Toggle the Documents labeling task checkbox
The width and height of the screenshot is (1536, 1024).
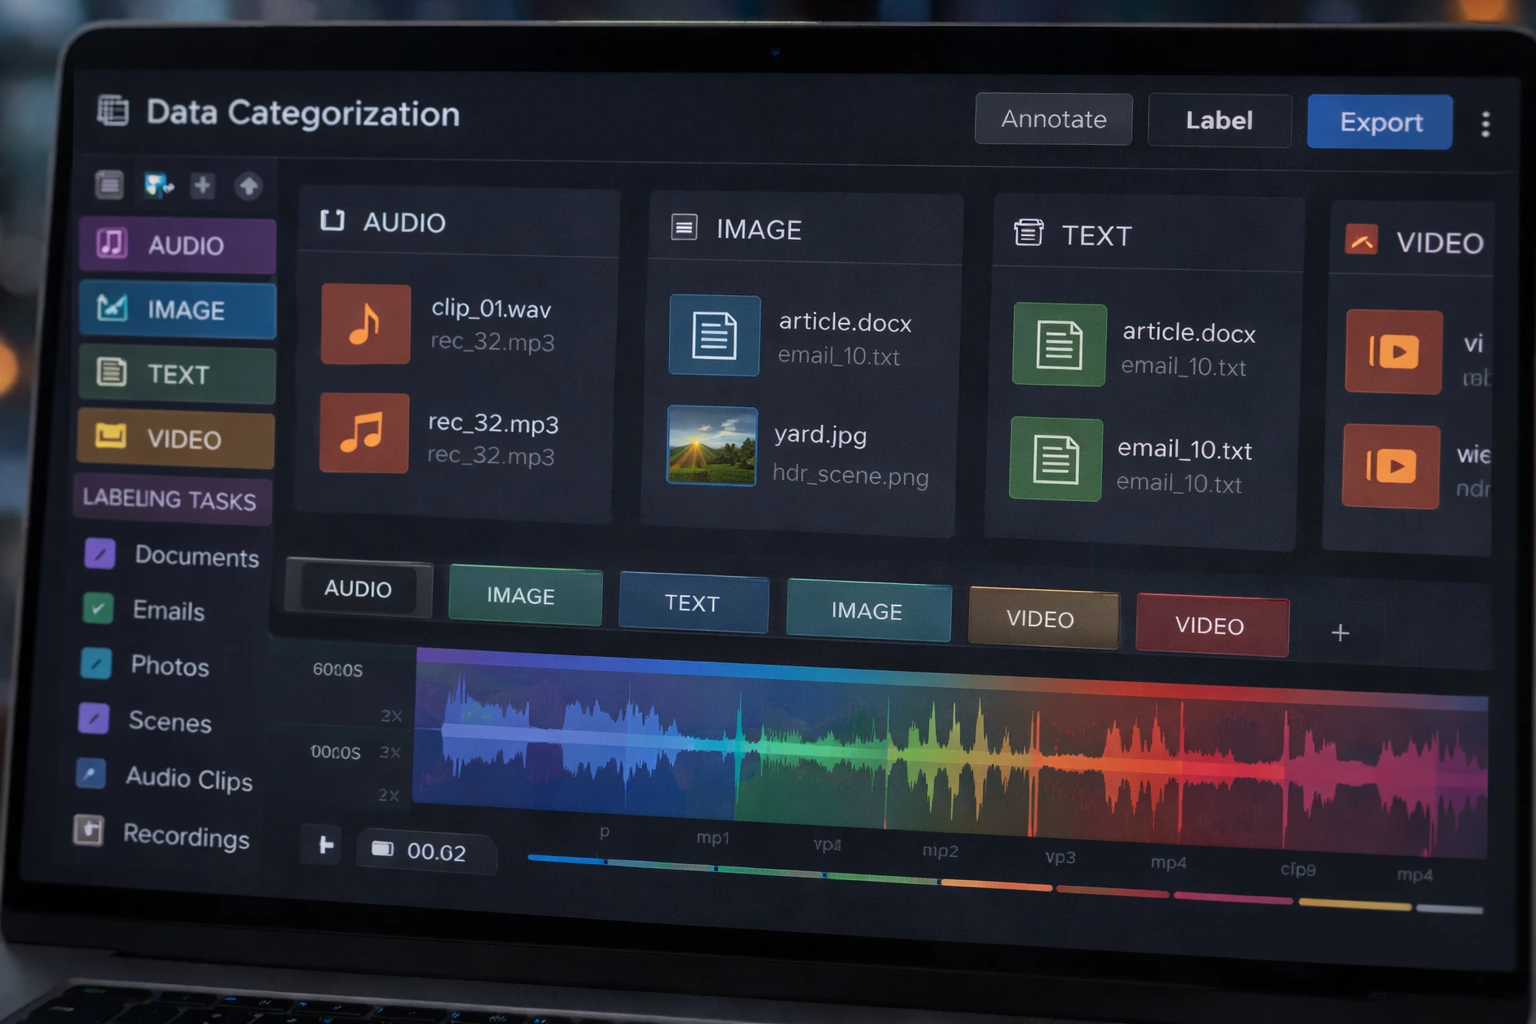click(100, 553)
